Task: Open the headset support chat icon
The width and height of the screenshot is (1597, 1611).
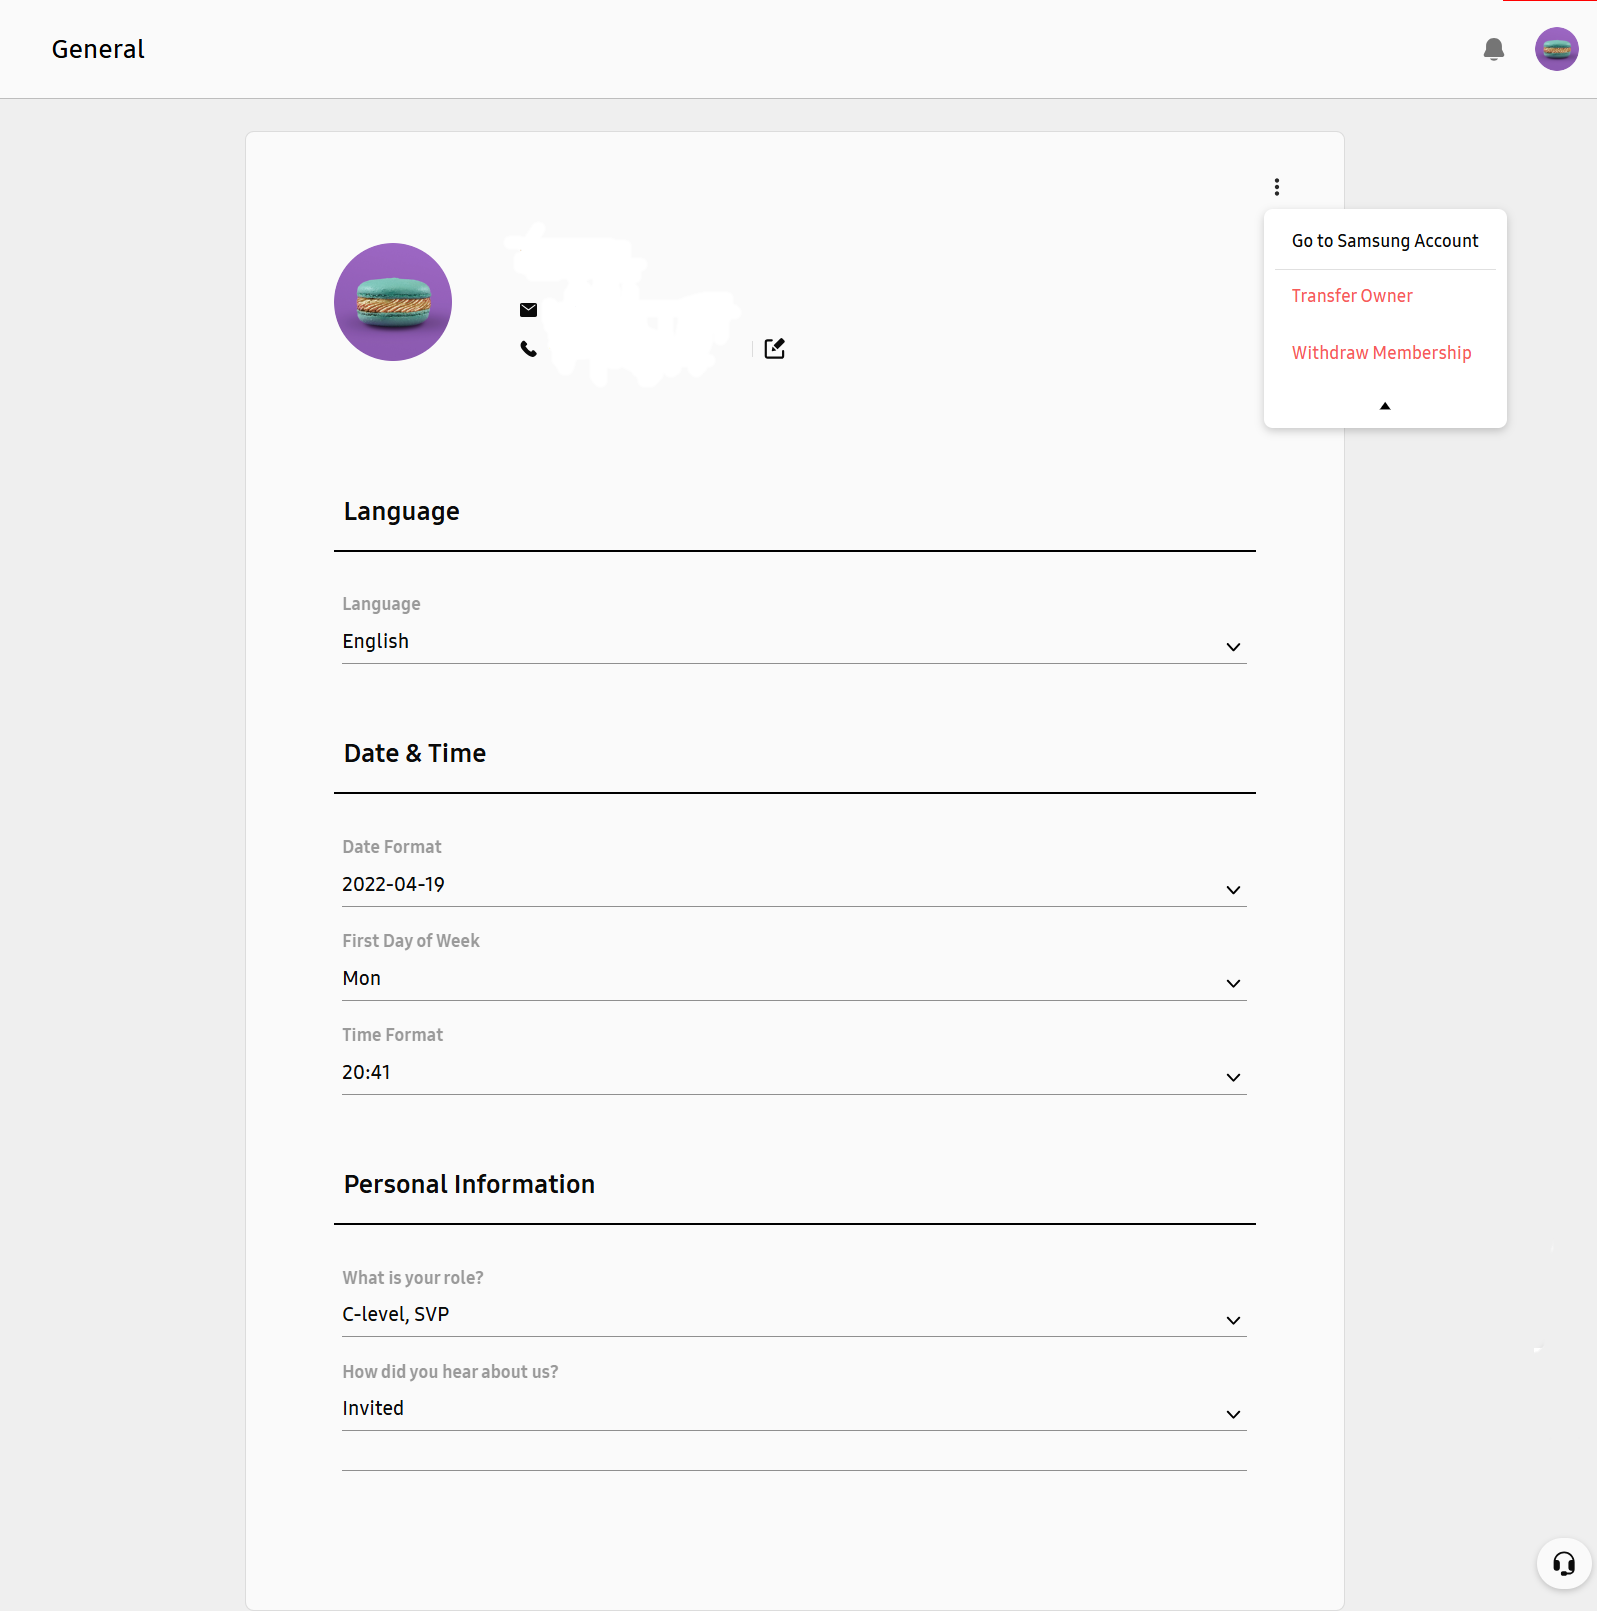Action: (x=1564, y=1563)
